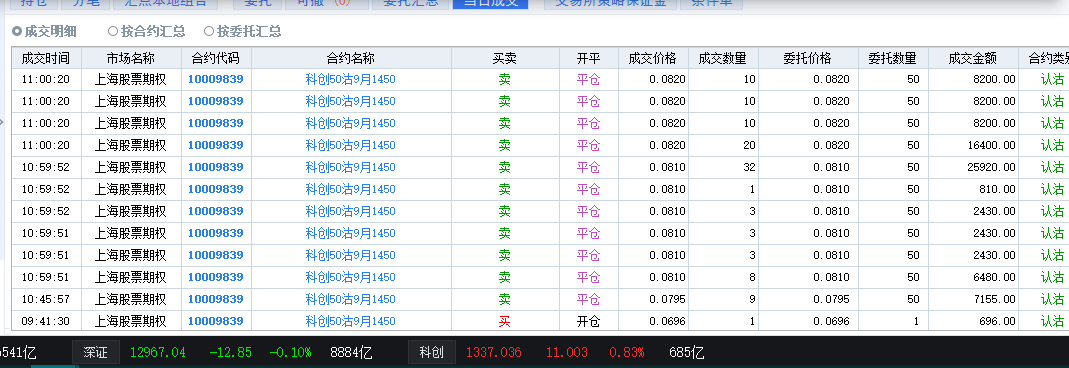The image size is (1069, 368).
Task: Select the 09:41:30 trade time cell
Action: click(x=46, y=321)
